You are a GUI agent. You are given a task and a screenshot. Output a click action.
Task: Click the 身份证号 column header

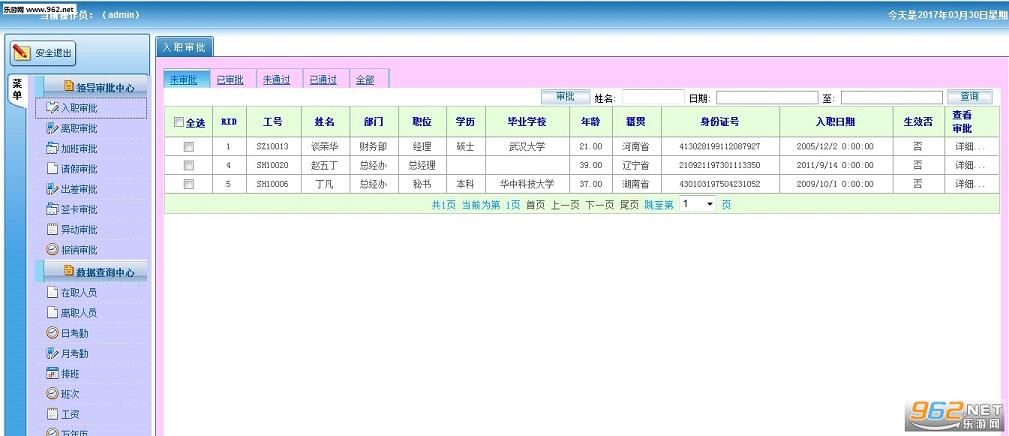tap(720, 122)
